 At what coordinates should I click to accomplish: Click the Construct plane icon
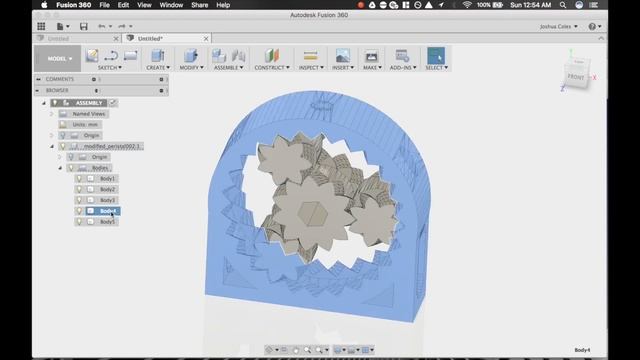tap(271, 56)
